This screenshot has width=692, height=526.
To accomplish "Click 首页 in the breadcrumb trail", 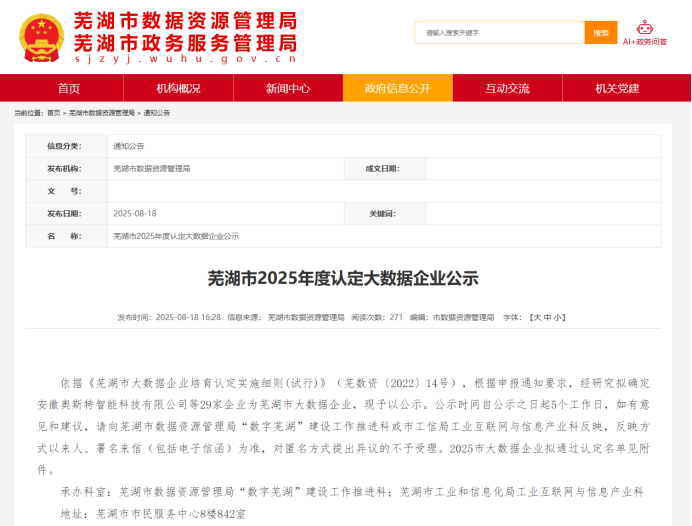I will (x=53, y=113).
